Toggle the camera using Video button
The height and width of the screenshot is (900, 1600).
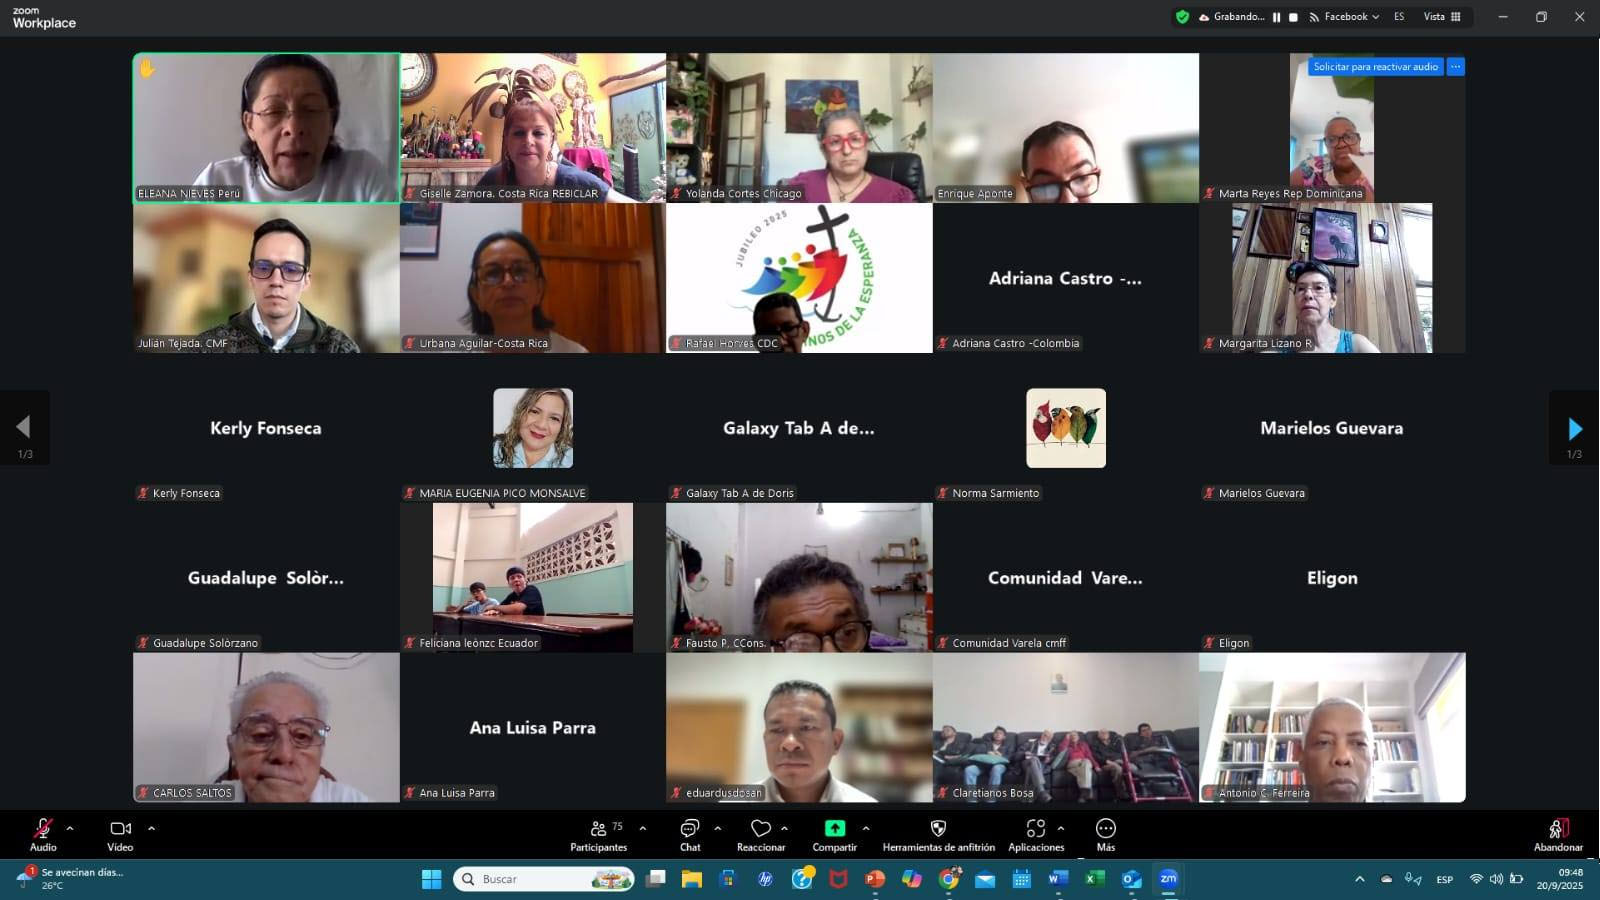click(x=120, y=834)
